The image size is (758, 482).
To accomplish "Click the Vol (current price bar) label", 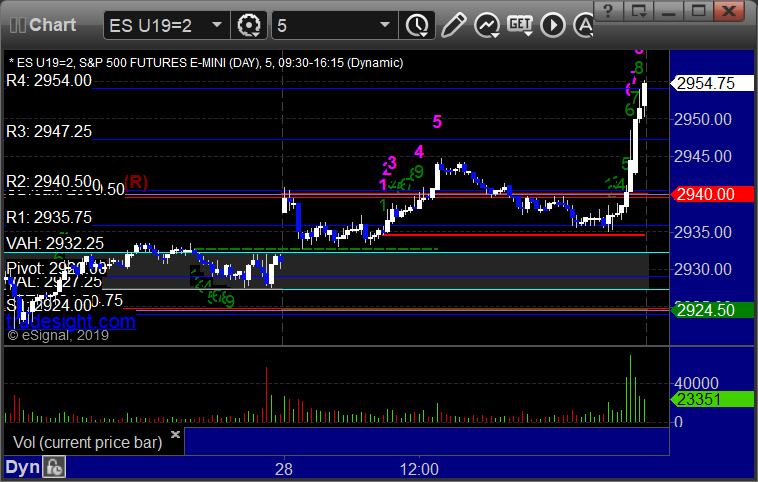I will [87, 442].
